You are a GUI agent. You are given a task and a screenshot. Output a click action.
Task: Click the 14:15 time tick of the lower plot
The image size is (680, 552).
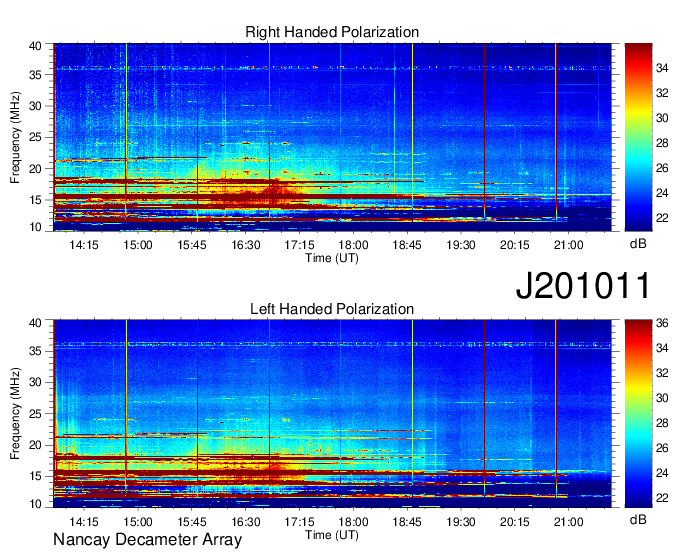pos(84,522)
